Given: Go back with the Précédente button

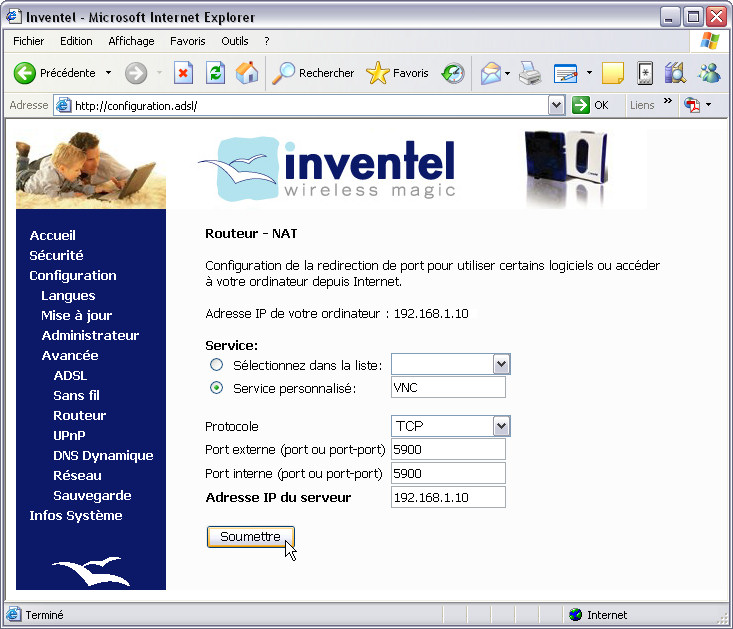Looking at the screenshot, I should [x=54, y=73].
